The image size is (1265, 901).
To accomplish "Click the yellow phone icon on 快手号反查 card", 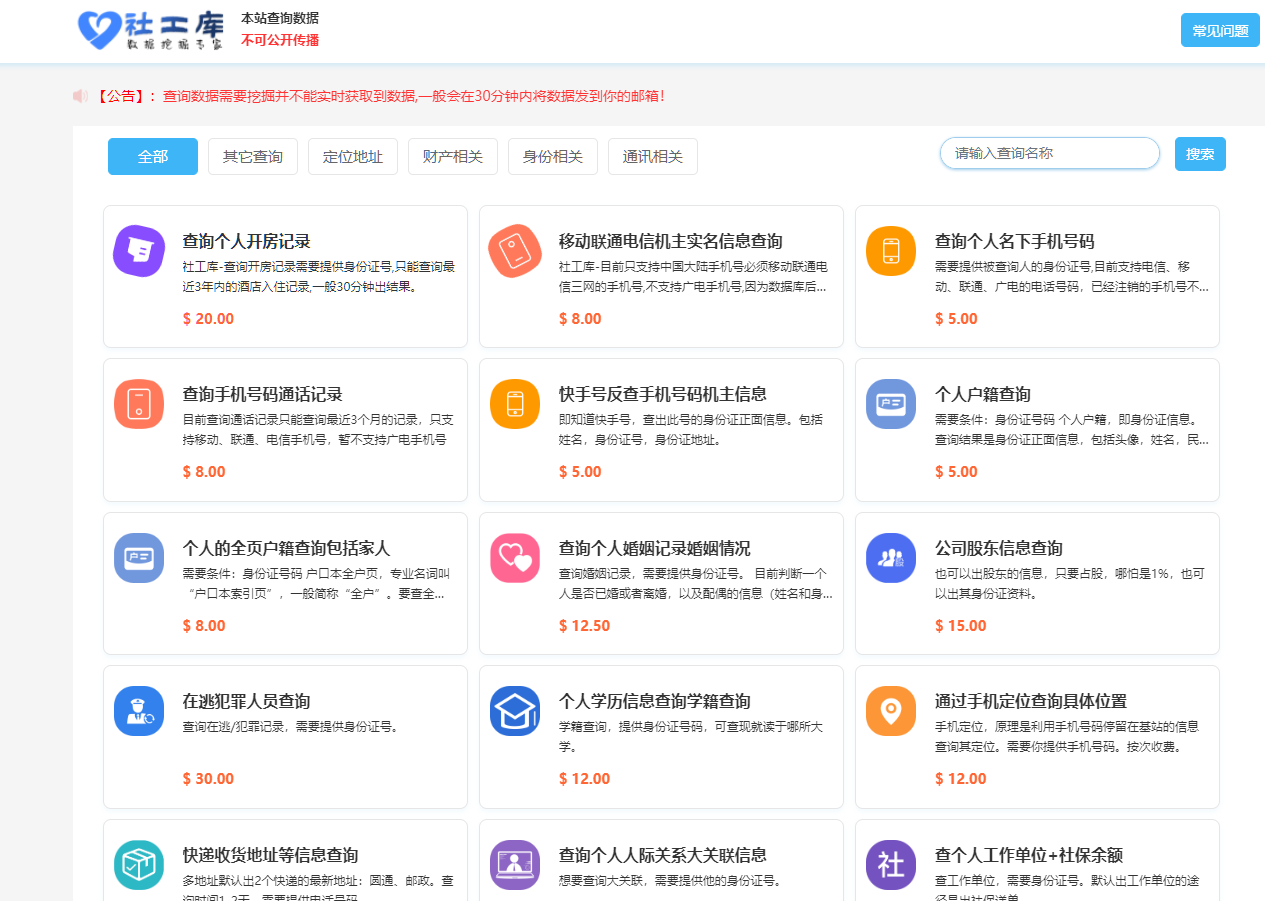I will tap(514, 404).
